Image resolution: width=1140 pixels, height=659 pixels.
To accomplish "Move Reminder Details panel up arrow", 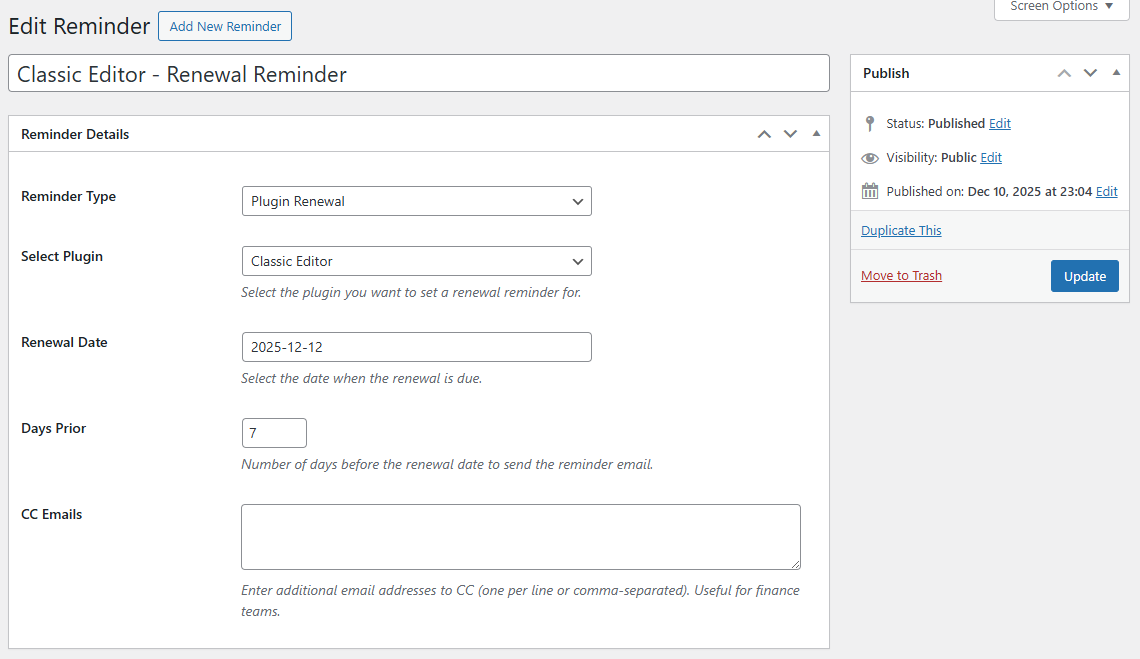I will coord(764,134).
